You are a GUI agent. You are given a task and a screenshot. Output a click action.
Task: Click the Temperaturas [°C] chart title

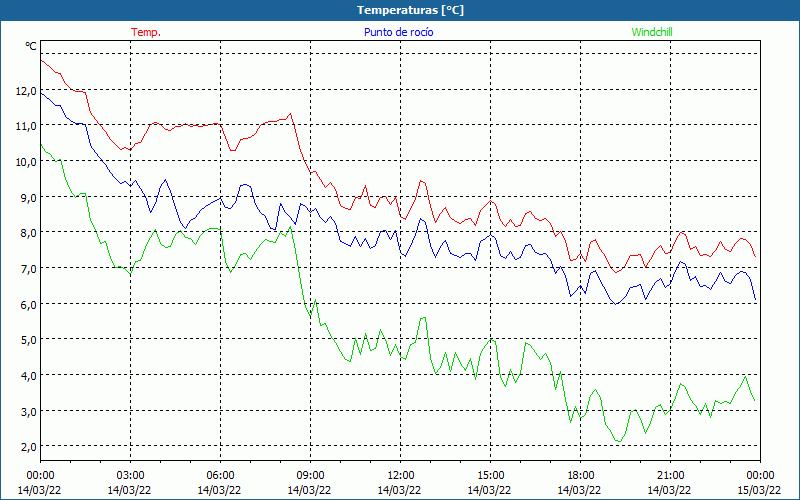[410, 10]
